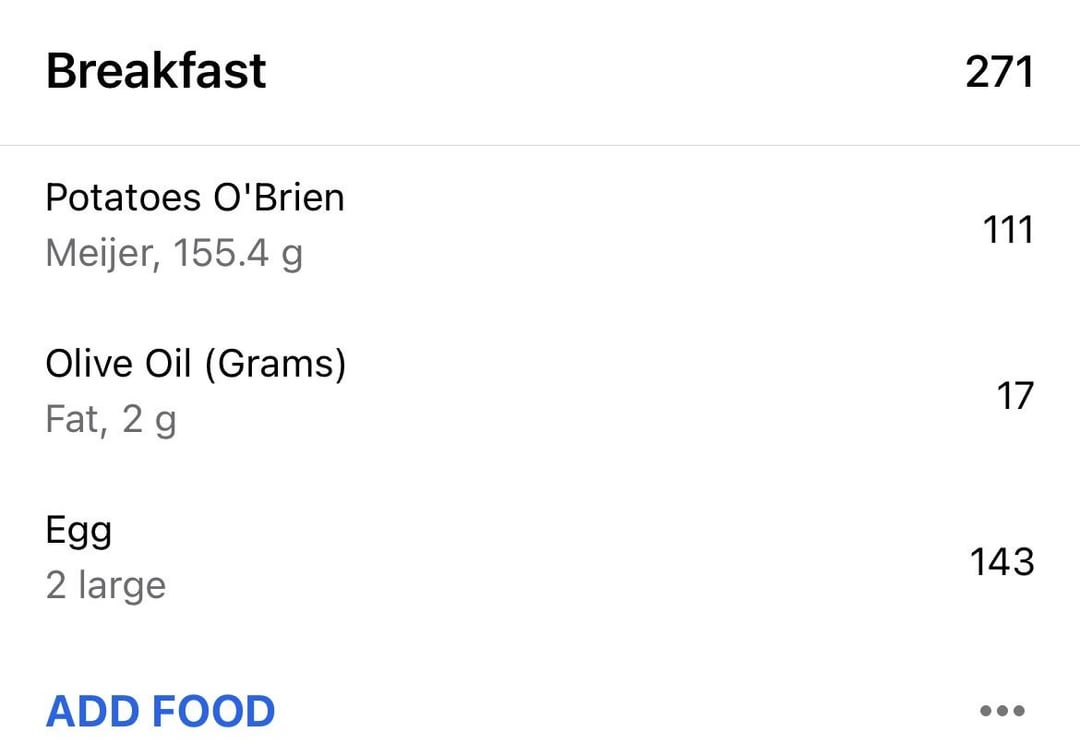
Task: Tap the 143 calorie value for eggs
Action: (1002, 562)
